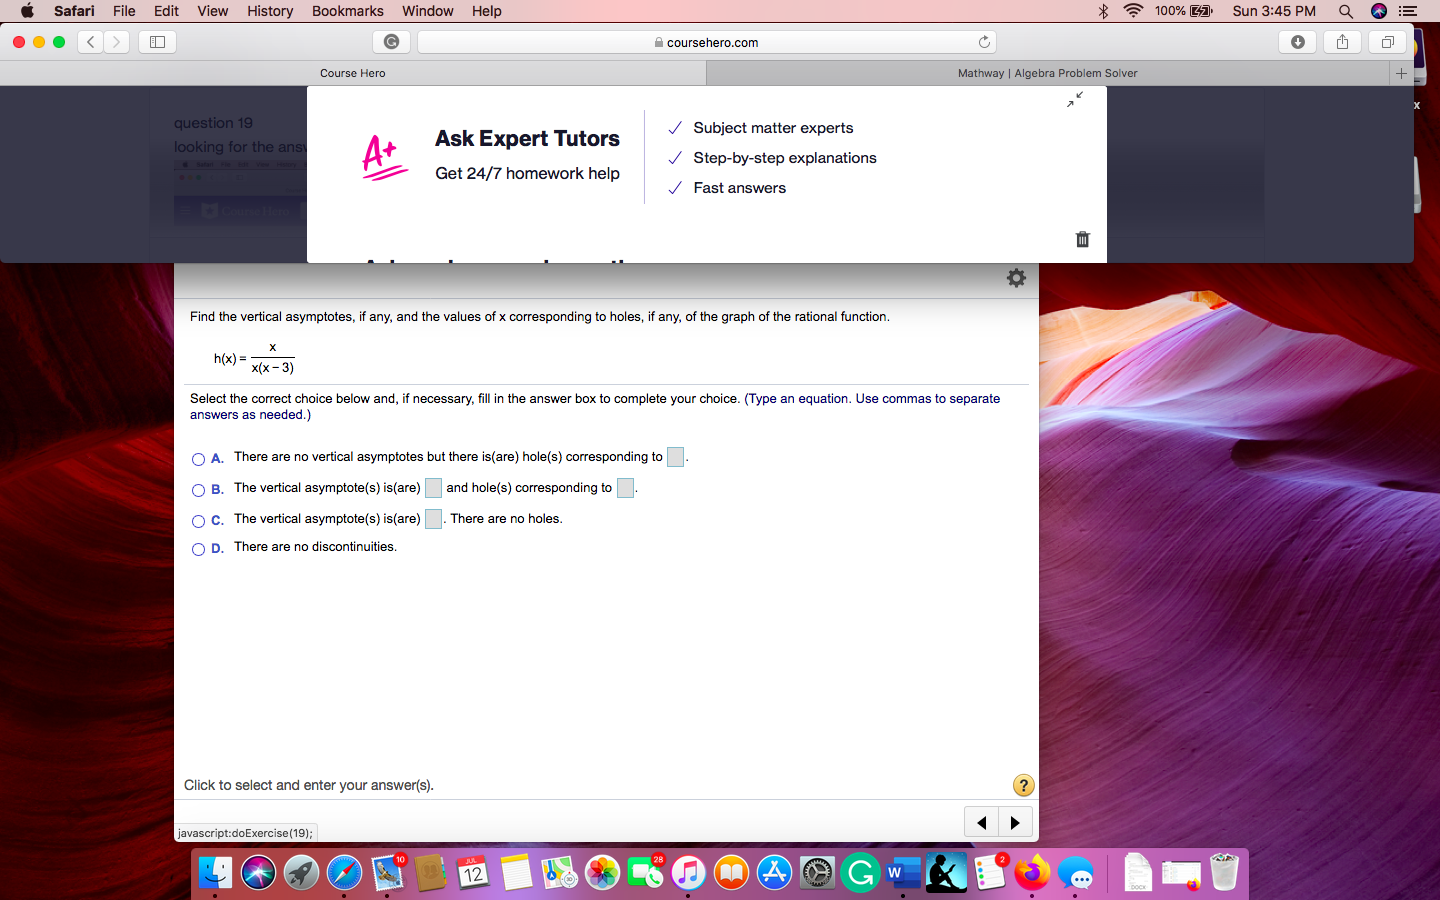Click the Wi-Fi status icon
Image resolution: width=1440 pixels, height=900 pixels.
tap(1133, 11)
